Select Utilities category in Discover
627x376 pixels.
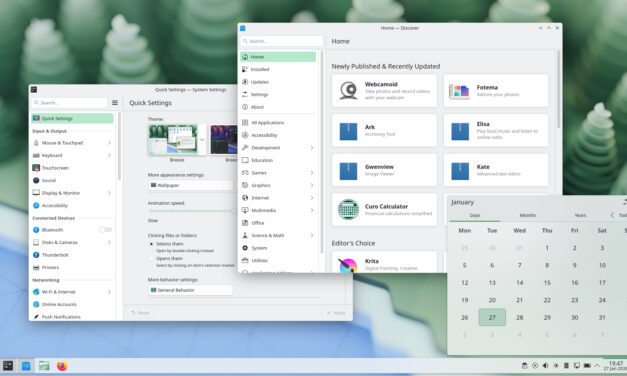pyautogui.click(x=278, y=260)
